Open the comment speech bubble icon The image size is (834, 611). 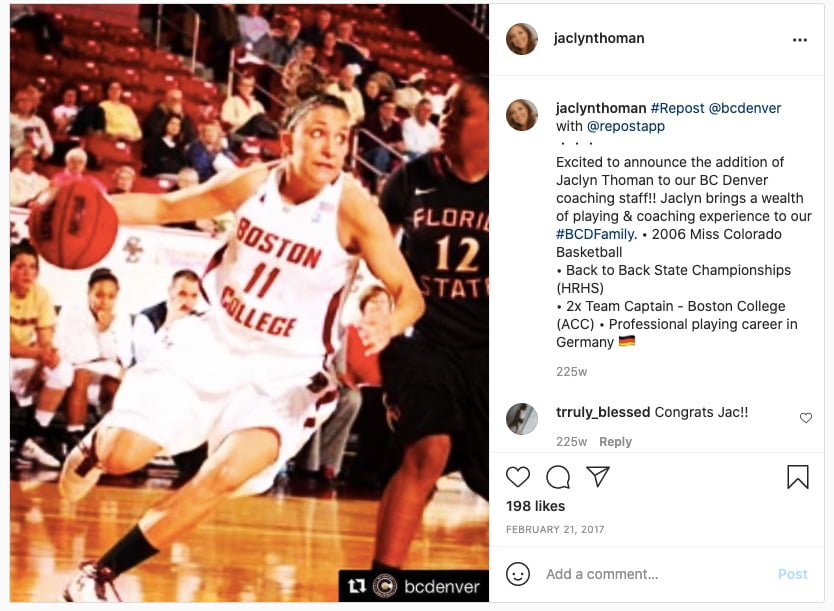(x=558, y=477)
